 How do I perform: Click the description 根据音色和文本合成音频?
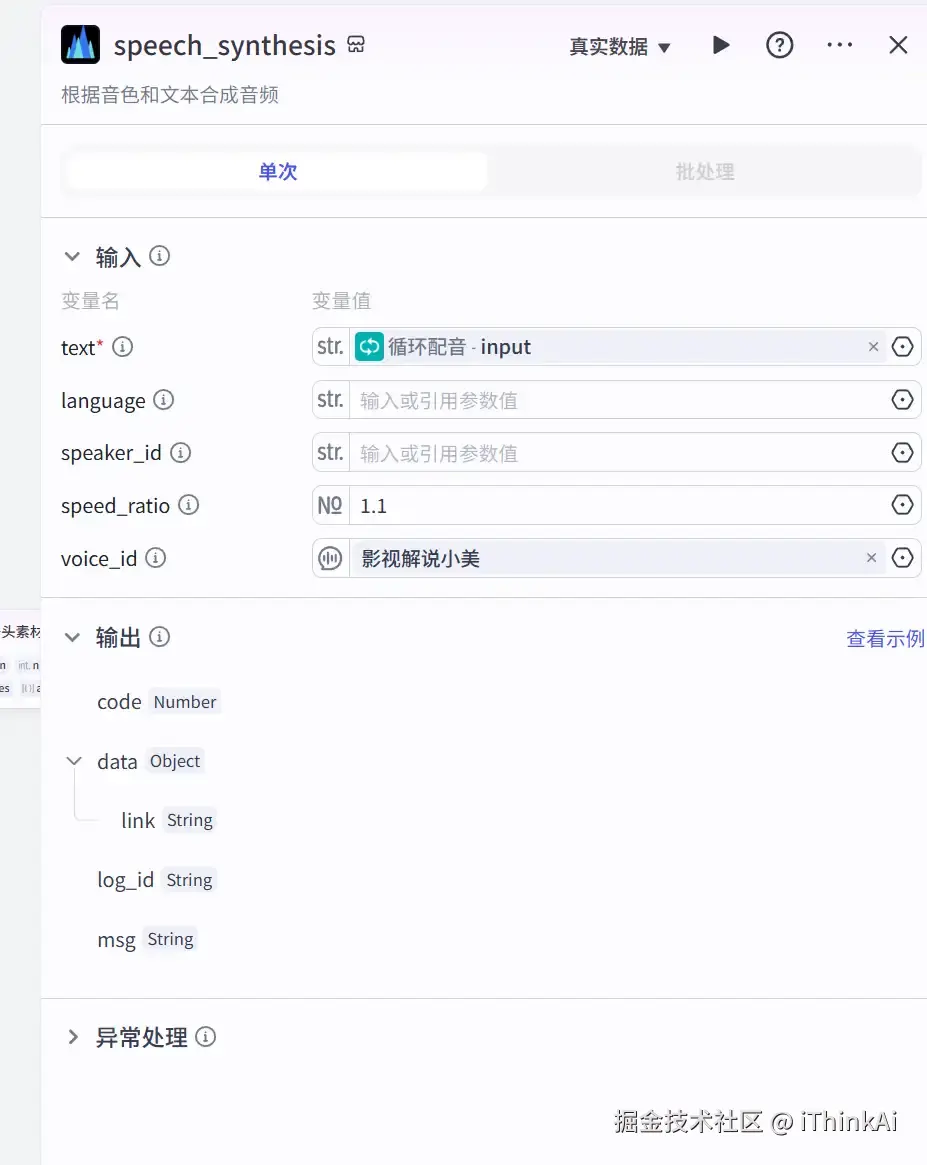tap(169, 95)
